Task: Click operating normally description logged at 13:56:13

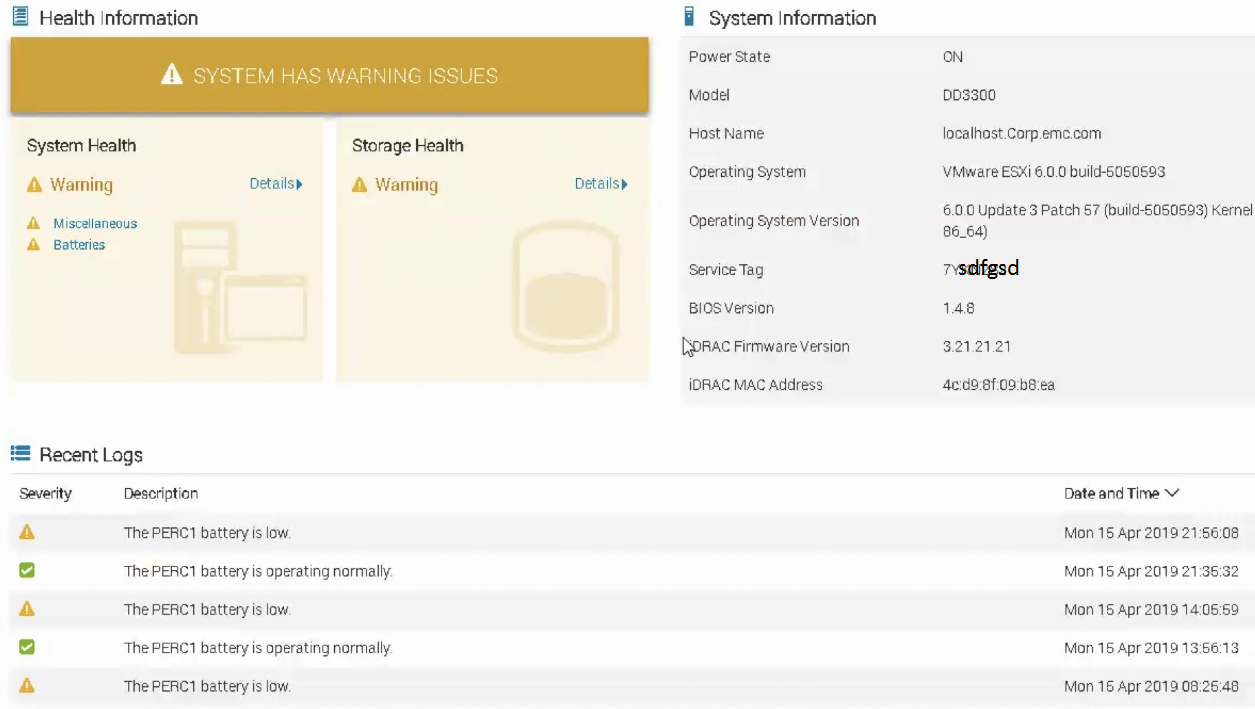Action: tap(258, 648)
